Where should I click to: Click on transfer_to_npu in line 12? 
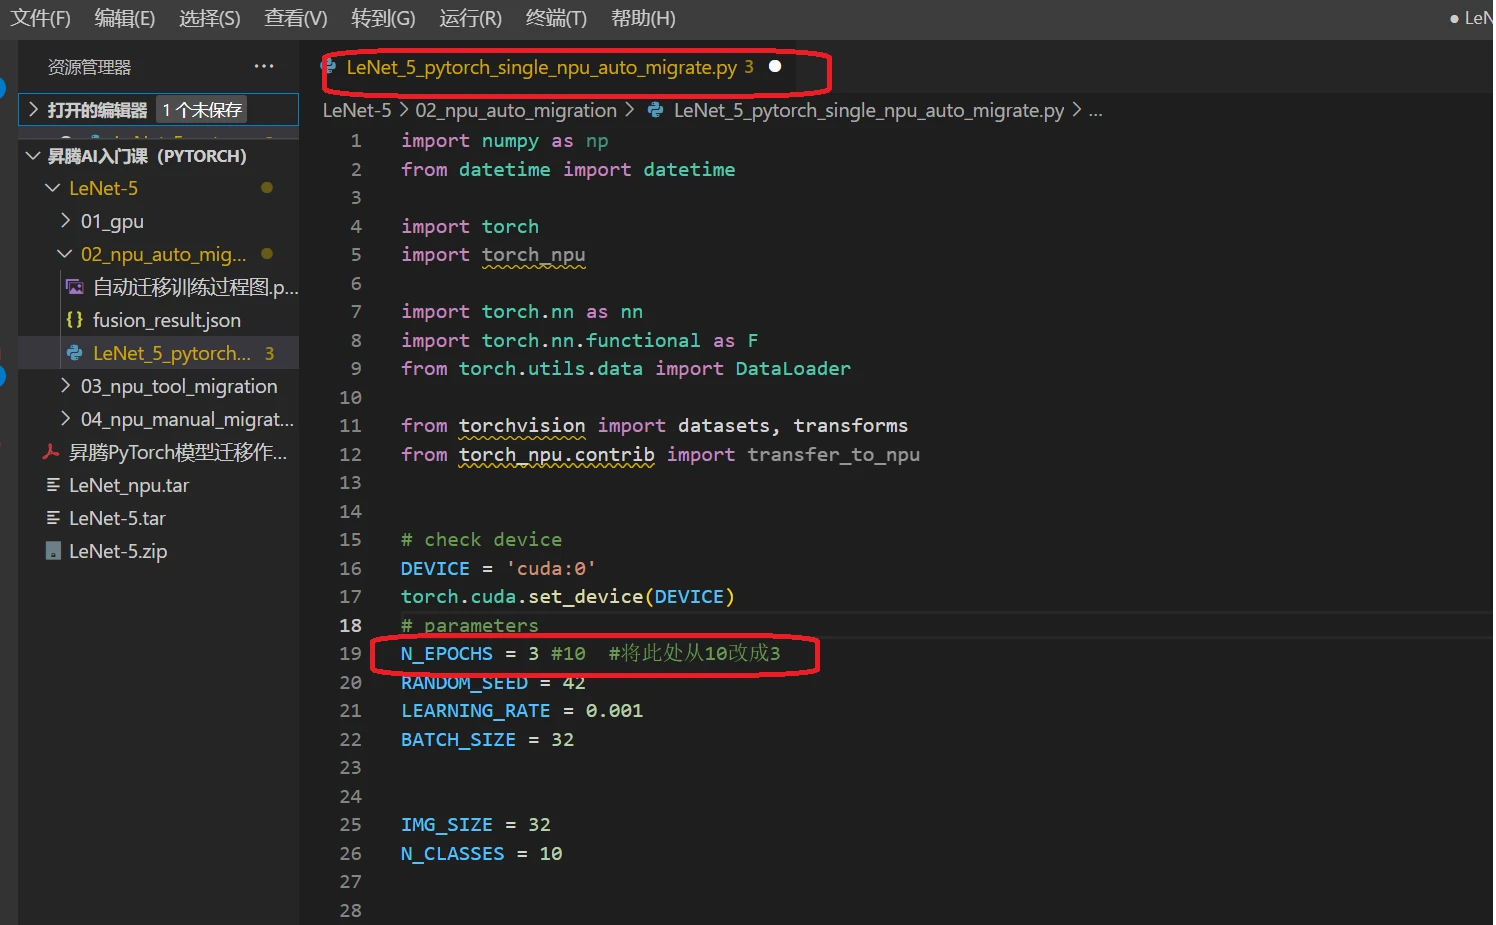point(834,454)
